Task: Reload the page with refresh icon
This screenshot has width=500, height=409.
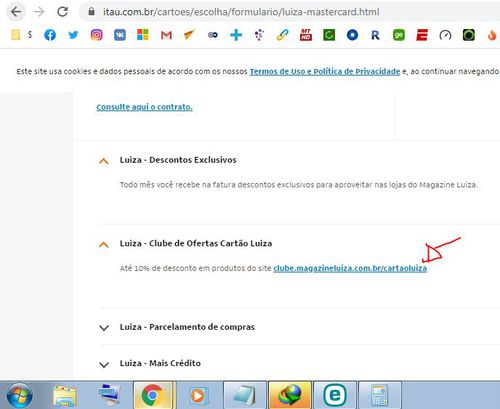Action: pyautogui.click(x=62, y=12)
